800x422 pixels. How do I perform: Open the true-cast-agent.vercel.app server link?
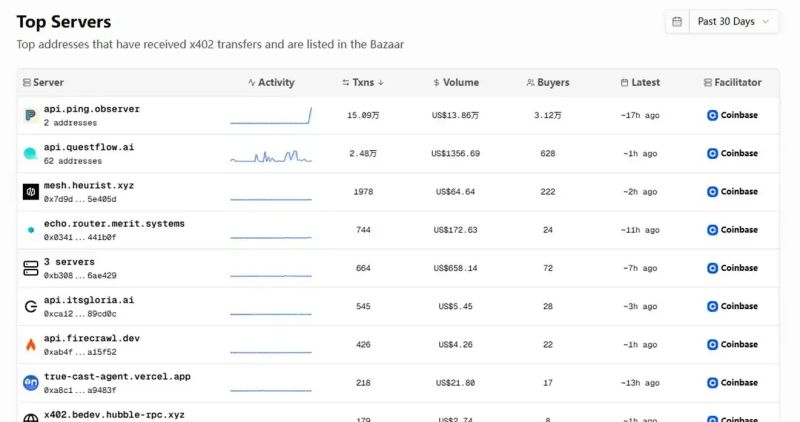tap(117, 377)
